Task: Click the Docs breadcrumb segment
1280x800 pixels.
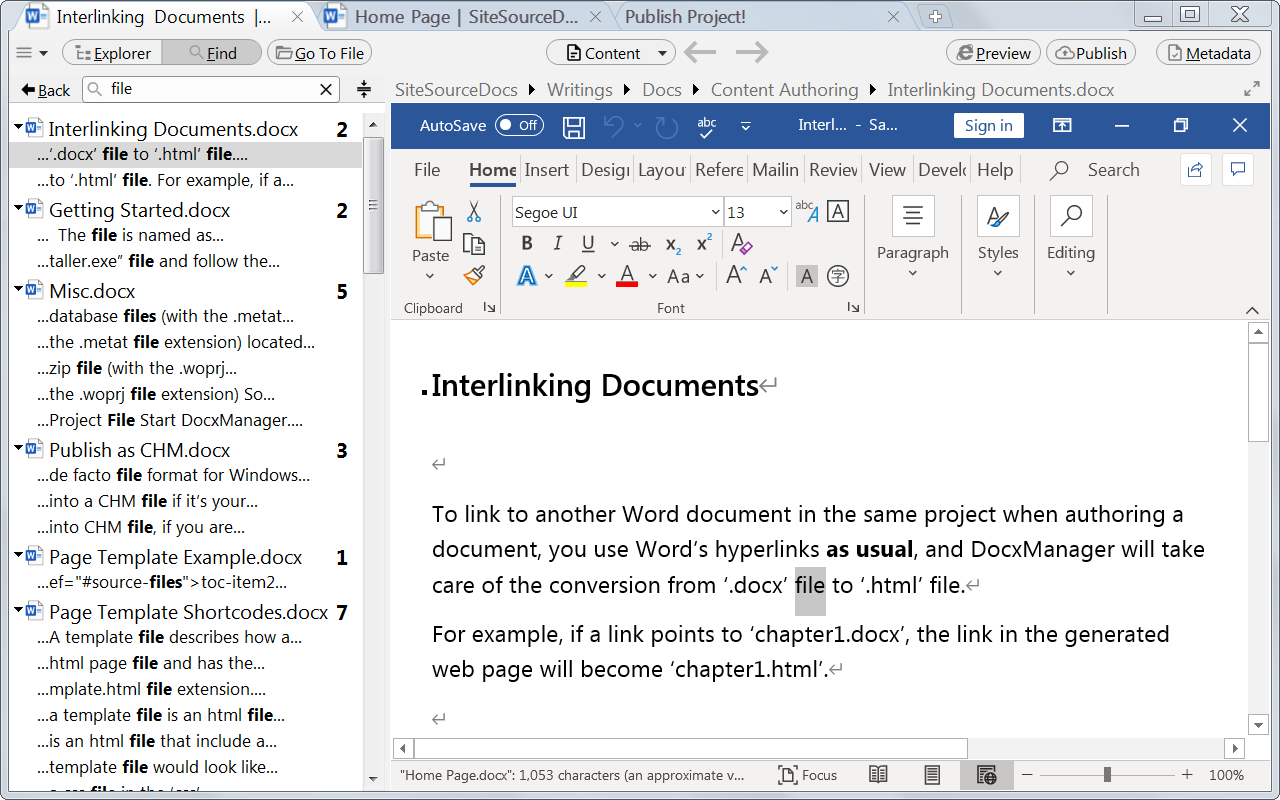Action: [662, 90]
